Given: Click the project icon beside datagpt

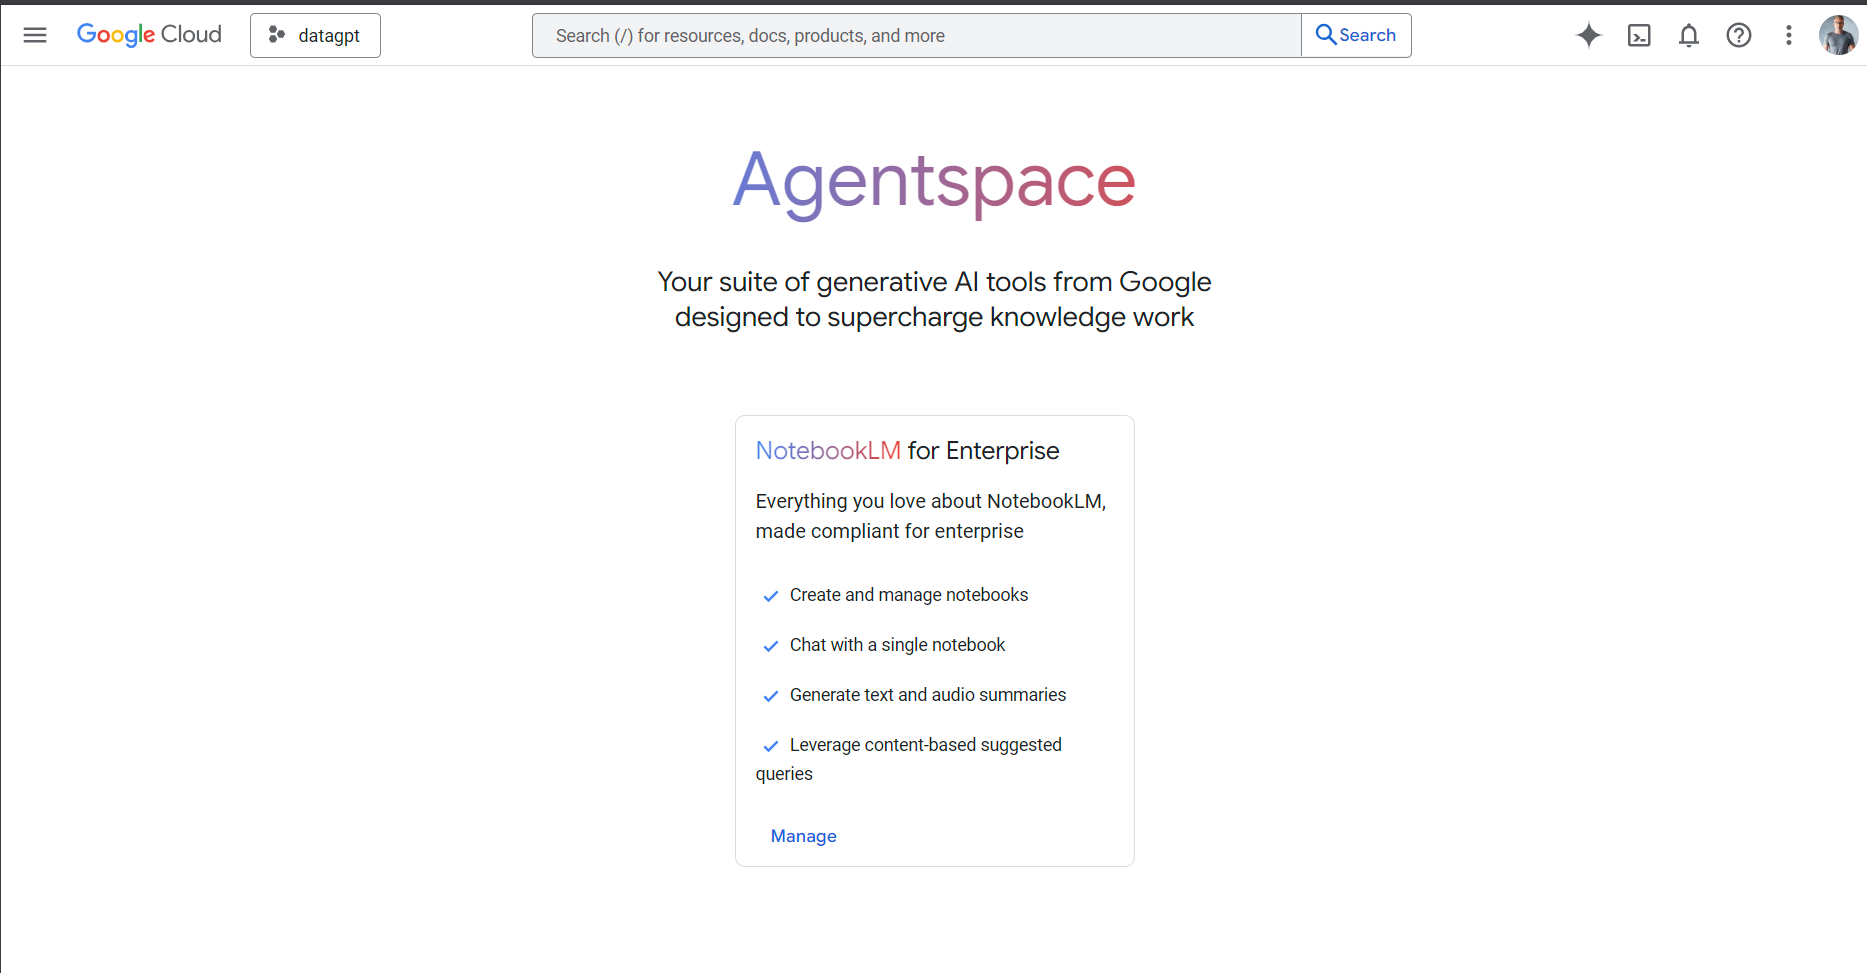Looking at the screenshot, I should pyautogui.click(x=277, y=35).
